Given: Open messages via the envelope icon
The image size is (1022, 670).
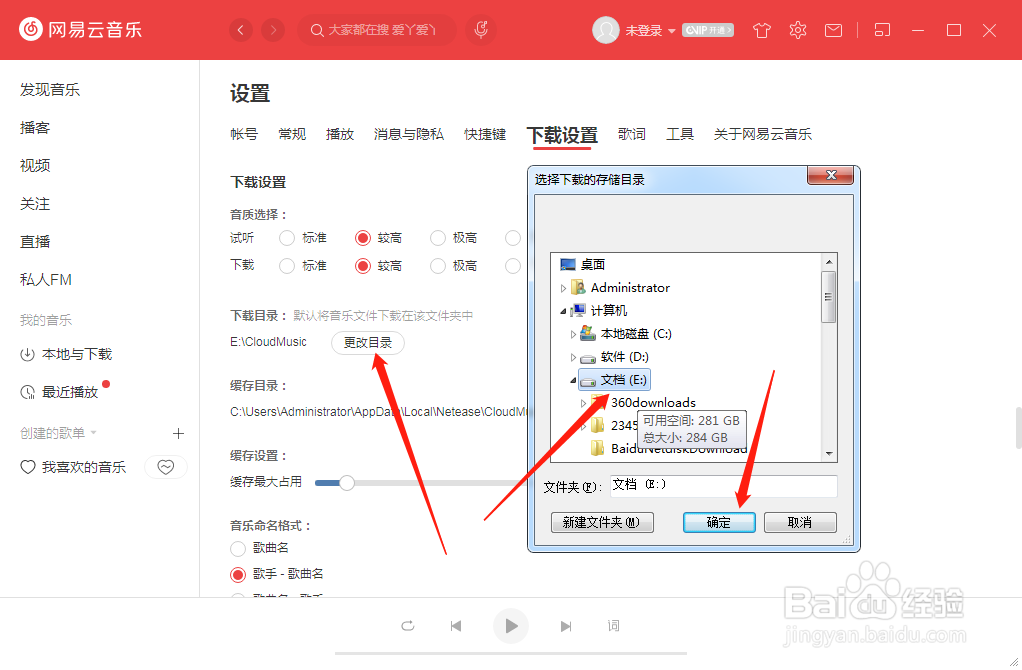Looking at the screenshot, I should [x=834, y=30].
